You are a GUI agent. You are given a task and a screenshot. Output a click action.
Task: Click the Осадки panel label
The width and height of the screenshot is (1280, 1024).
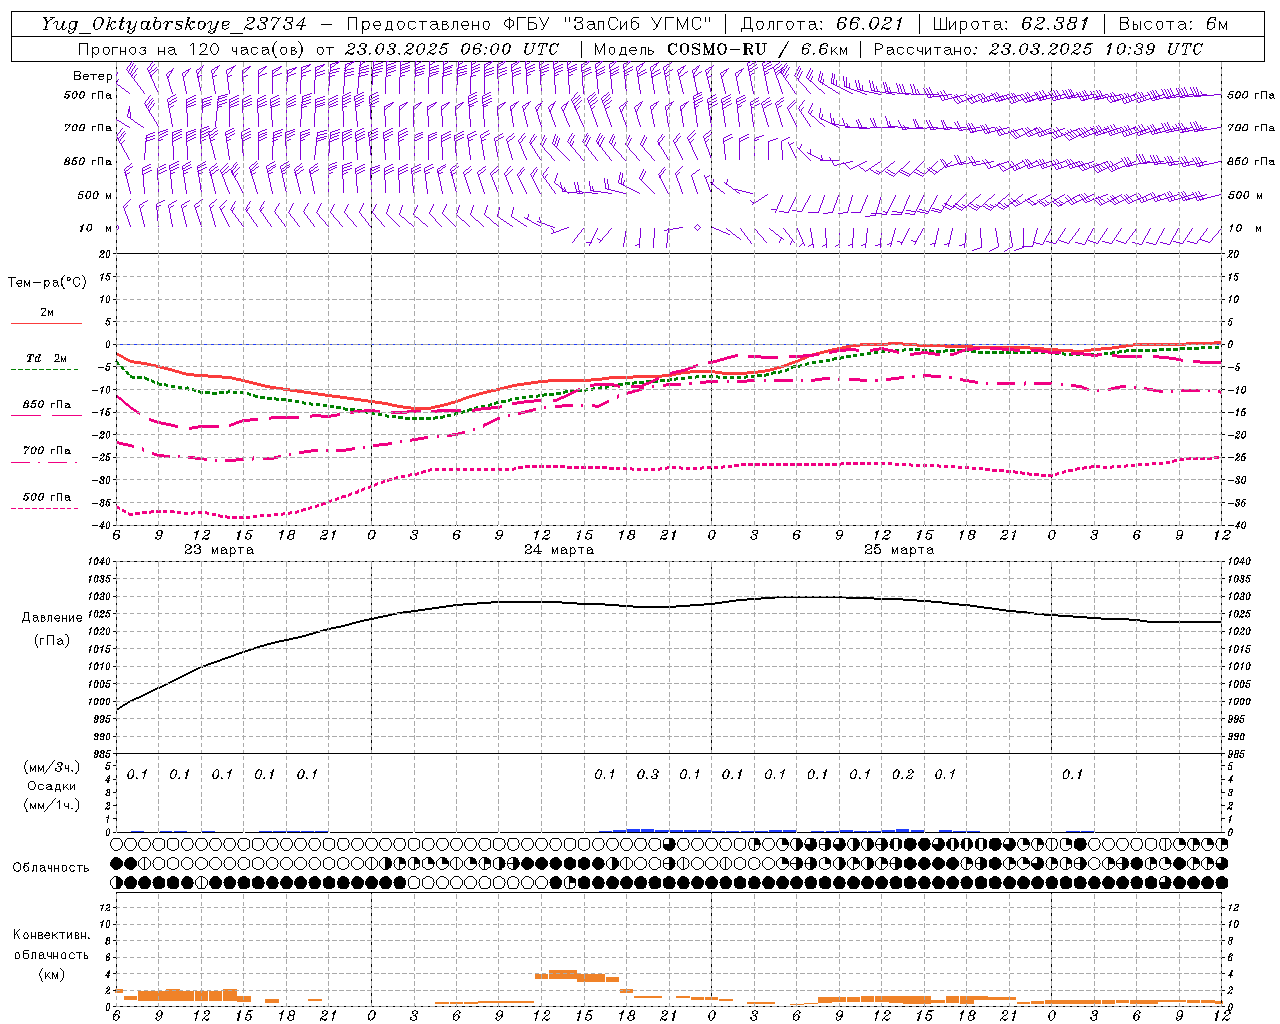coord(52,786)
